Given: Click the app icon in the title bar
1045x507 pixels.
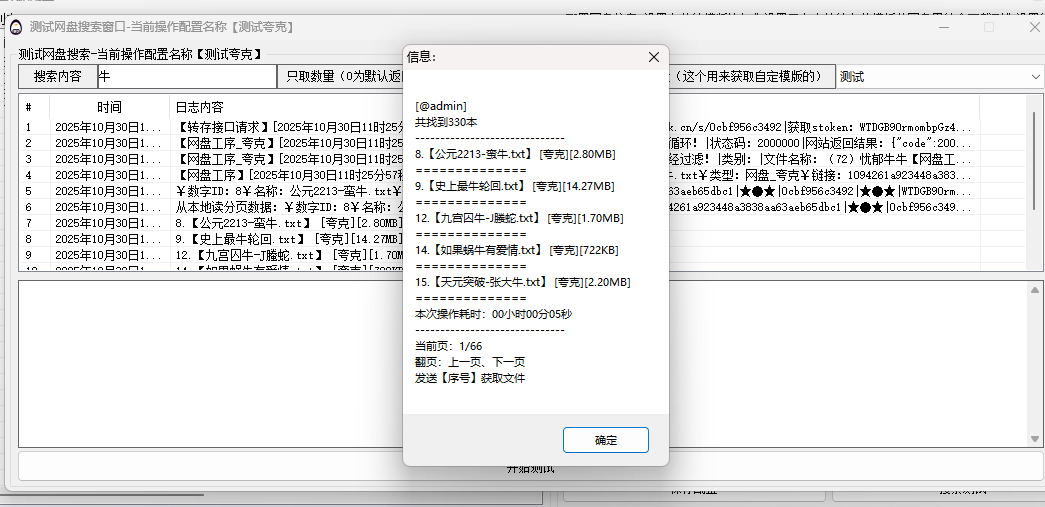Looking at the screenshot, I should point(17,27).
